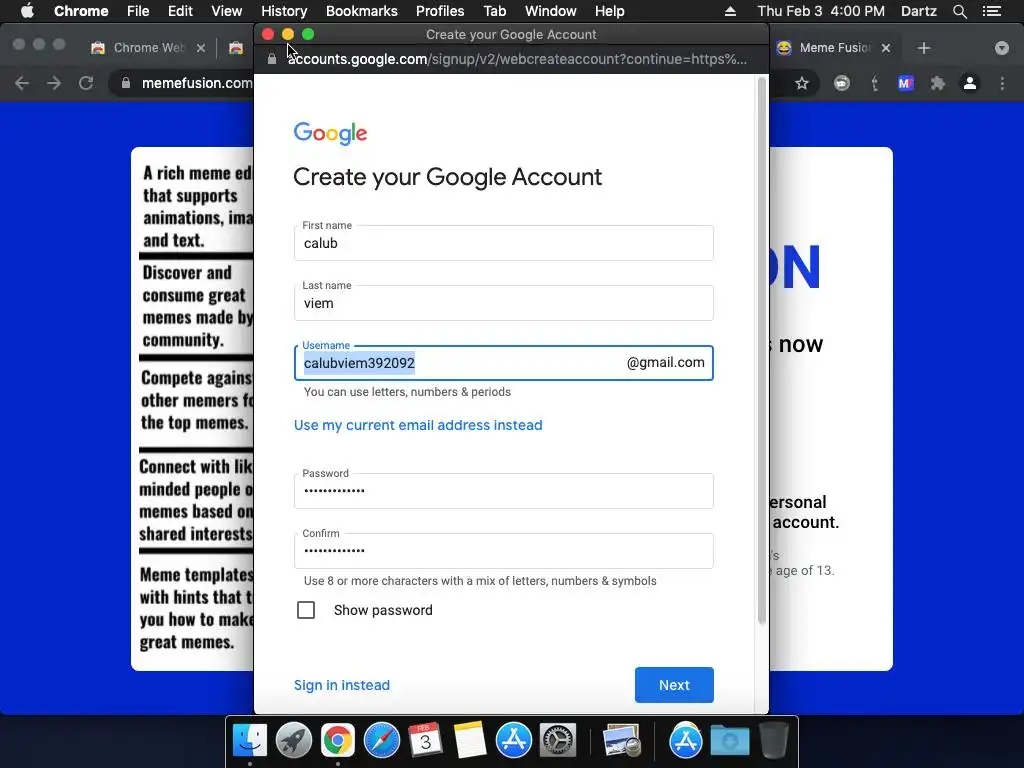This screenshot has height=768, width=1024.
Task: Click the eject icon in the menu bar
Action: point(730,11)
